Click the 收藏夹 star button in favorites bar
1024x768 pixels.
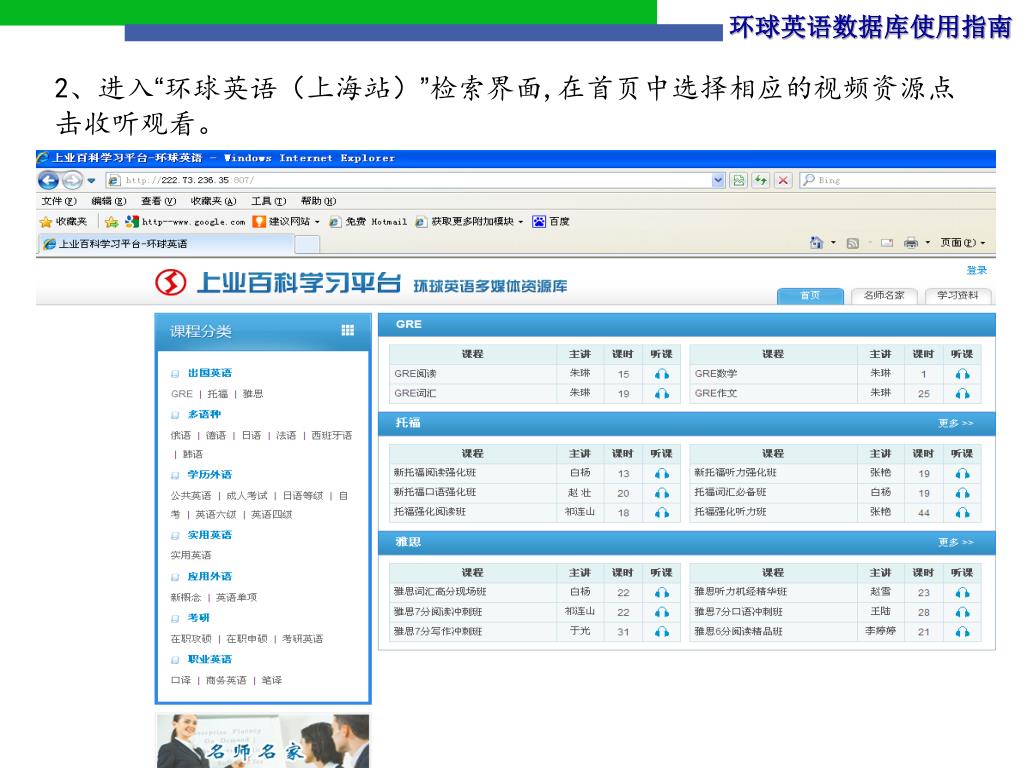pyautogui.click(x=63, y=222)
